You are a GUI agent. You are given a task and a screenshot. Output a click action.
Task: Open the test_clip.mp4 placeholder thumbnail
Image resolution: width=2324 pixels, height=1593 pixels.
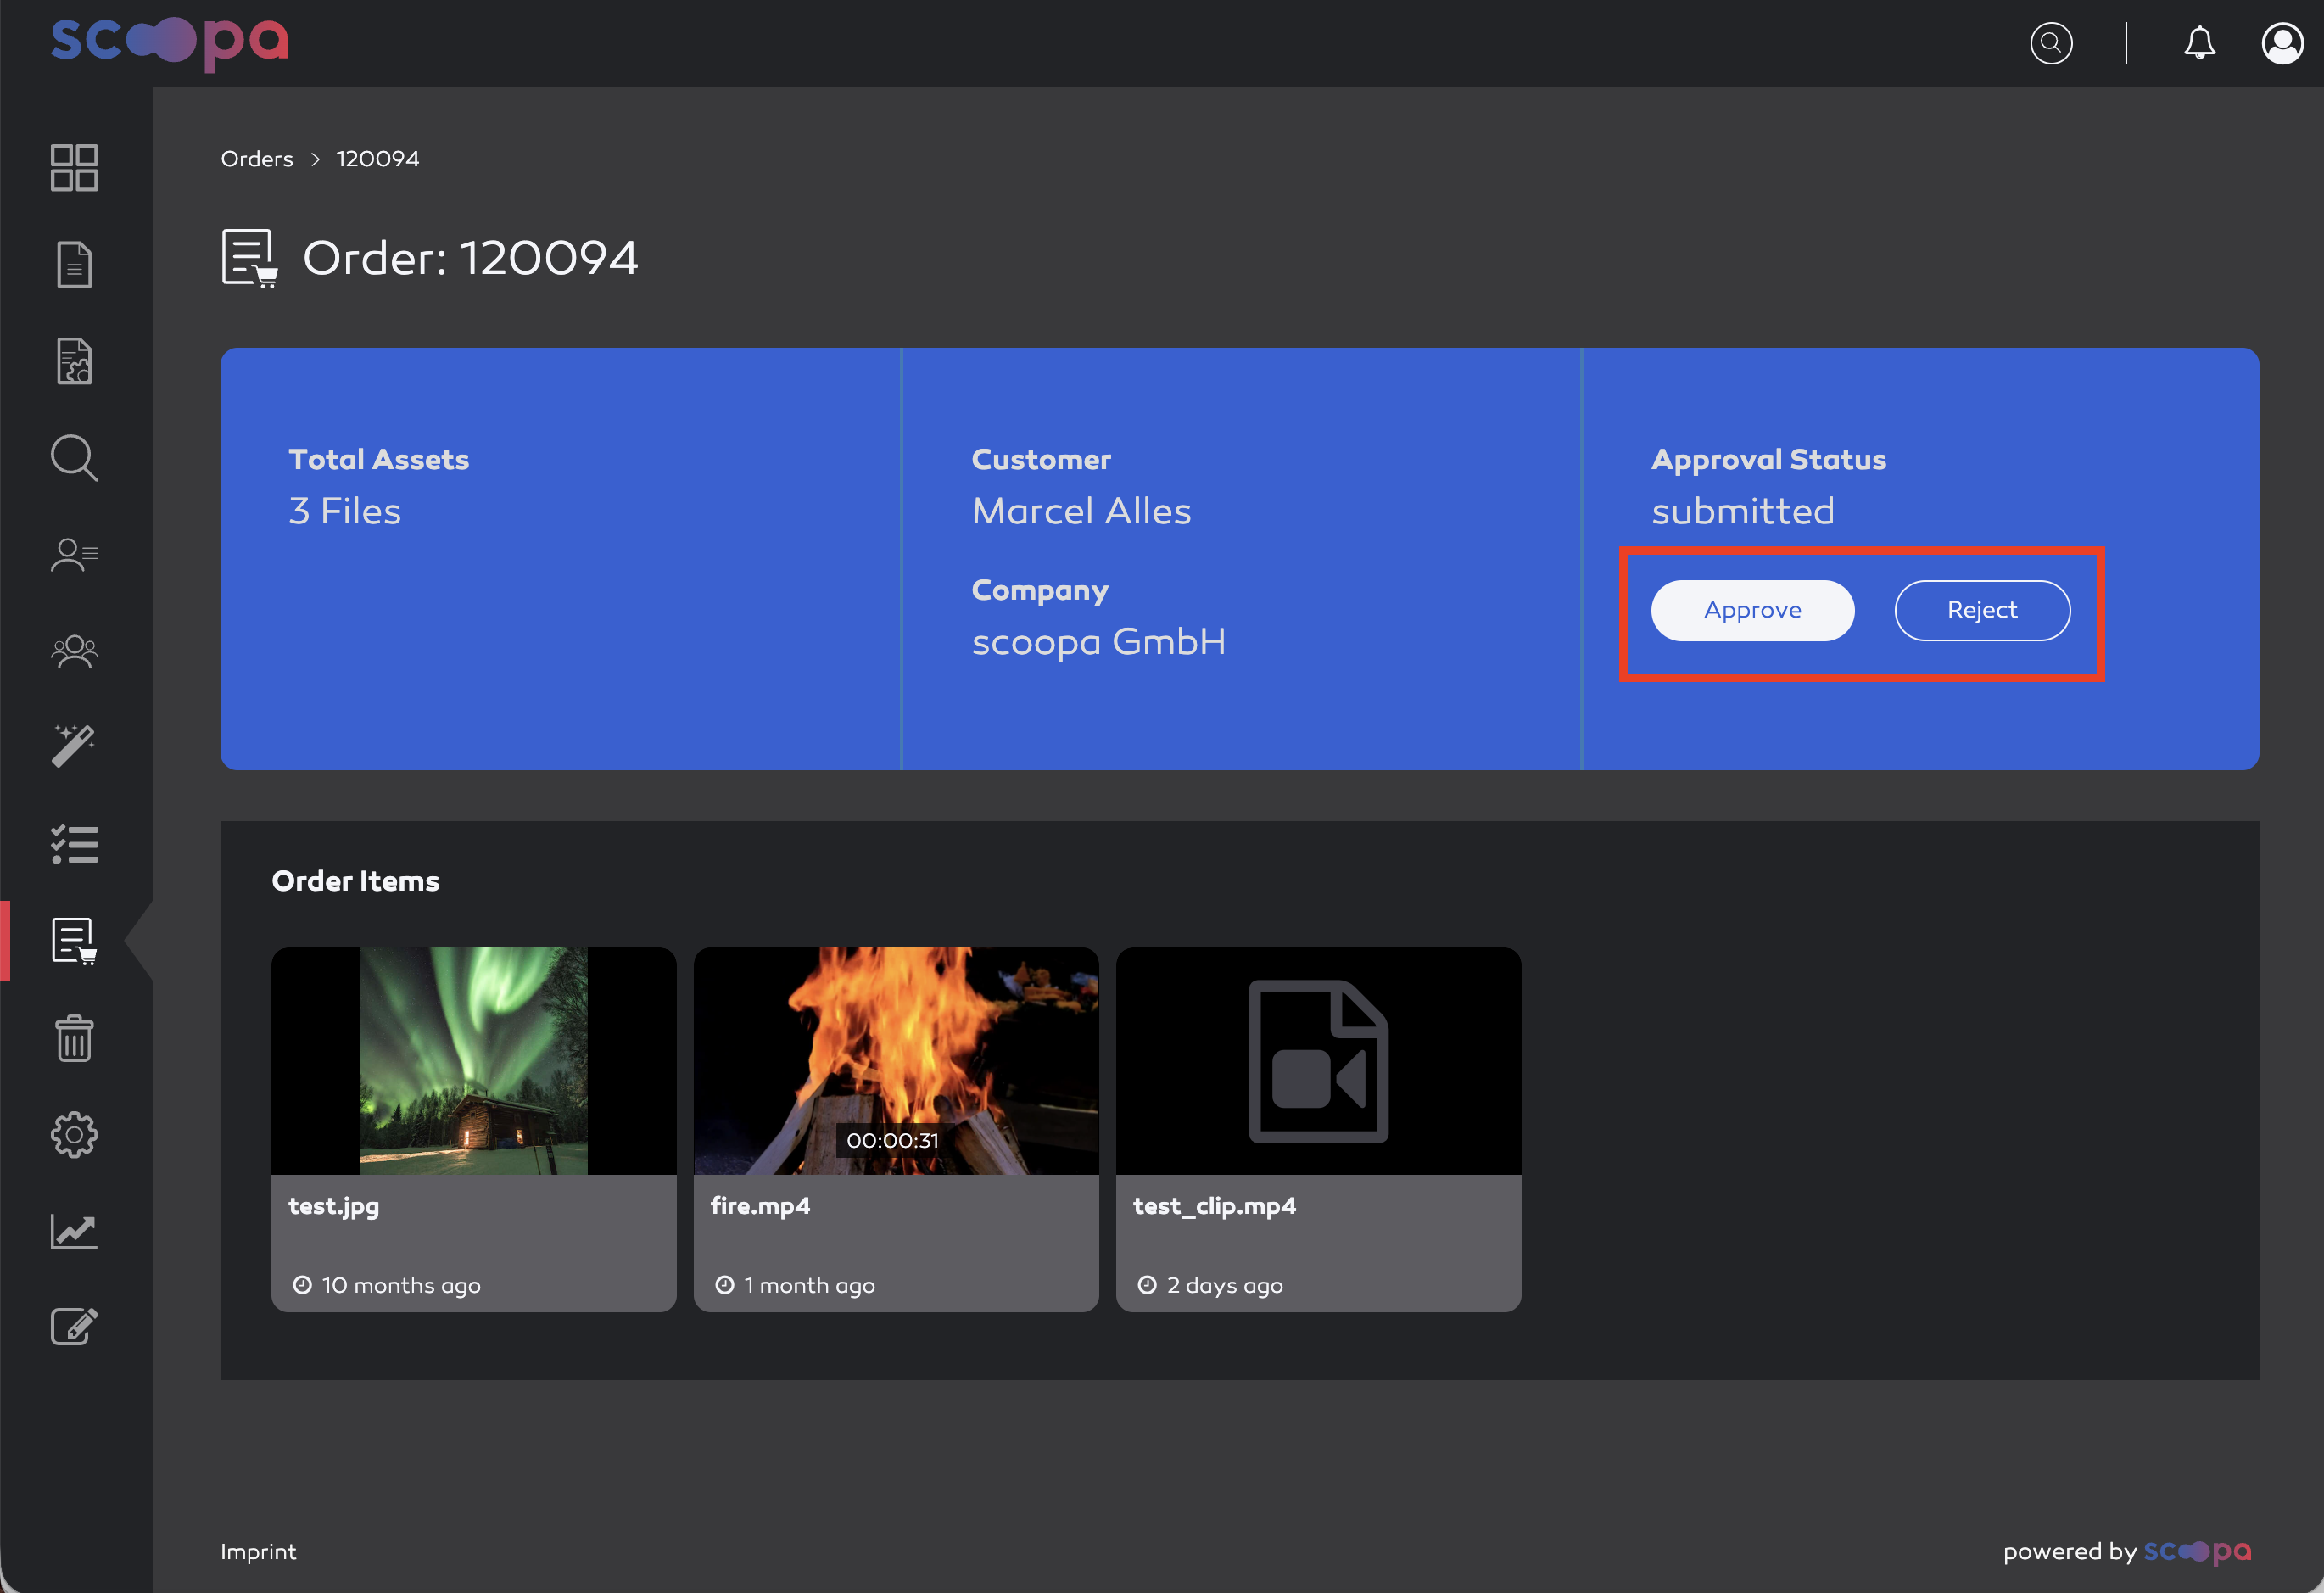(x=1318, y=1061)
